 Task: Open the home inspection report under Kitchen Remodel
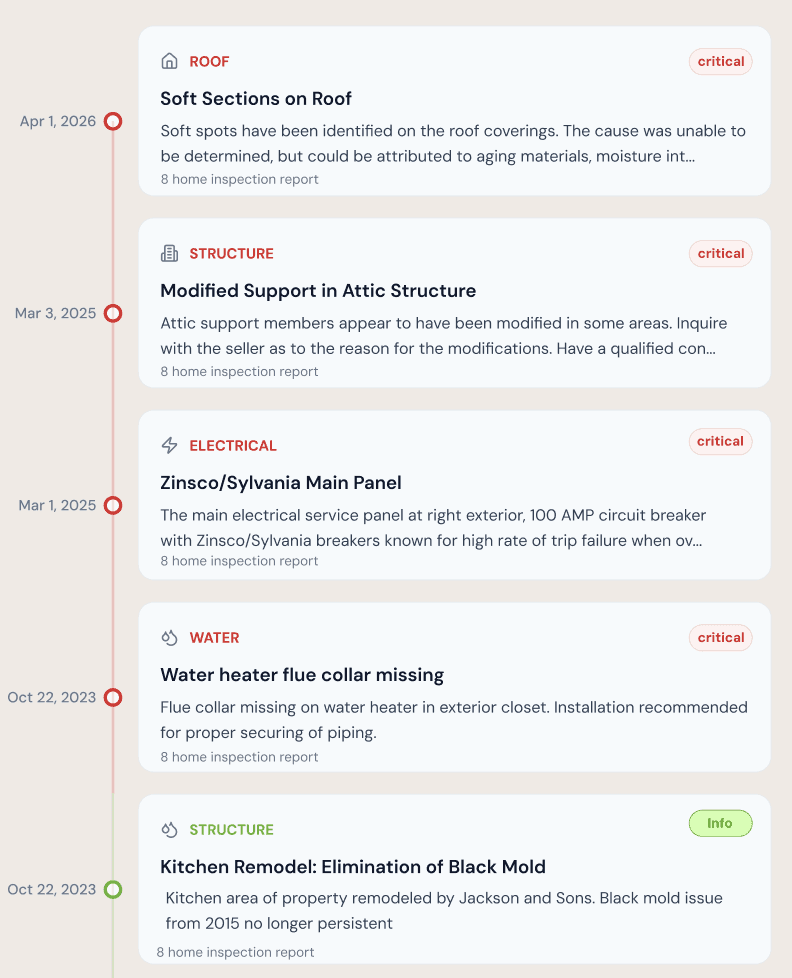[236, 952]
